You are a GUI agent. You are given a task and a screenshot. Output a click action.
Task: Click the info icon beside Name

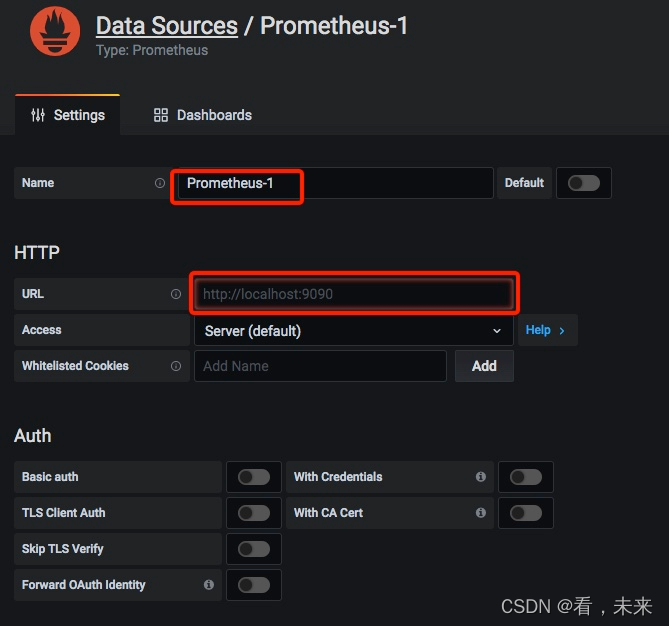point(160,183)
